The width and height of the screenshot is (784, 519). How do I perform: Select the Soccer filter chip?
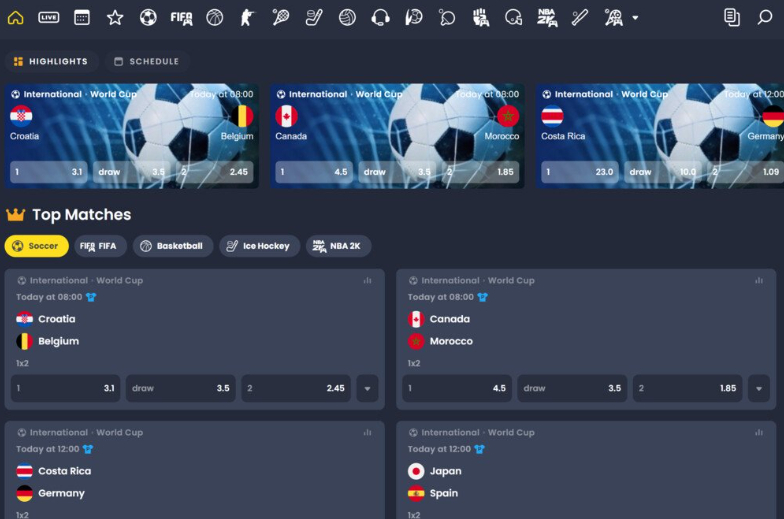point(36,246)
